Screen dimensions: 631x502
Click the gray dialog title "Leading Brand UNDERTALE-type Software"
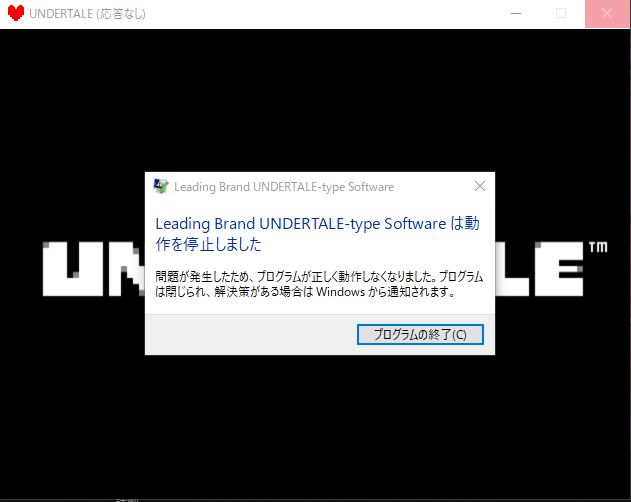coord(284,187)
